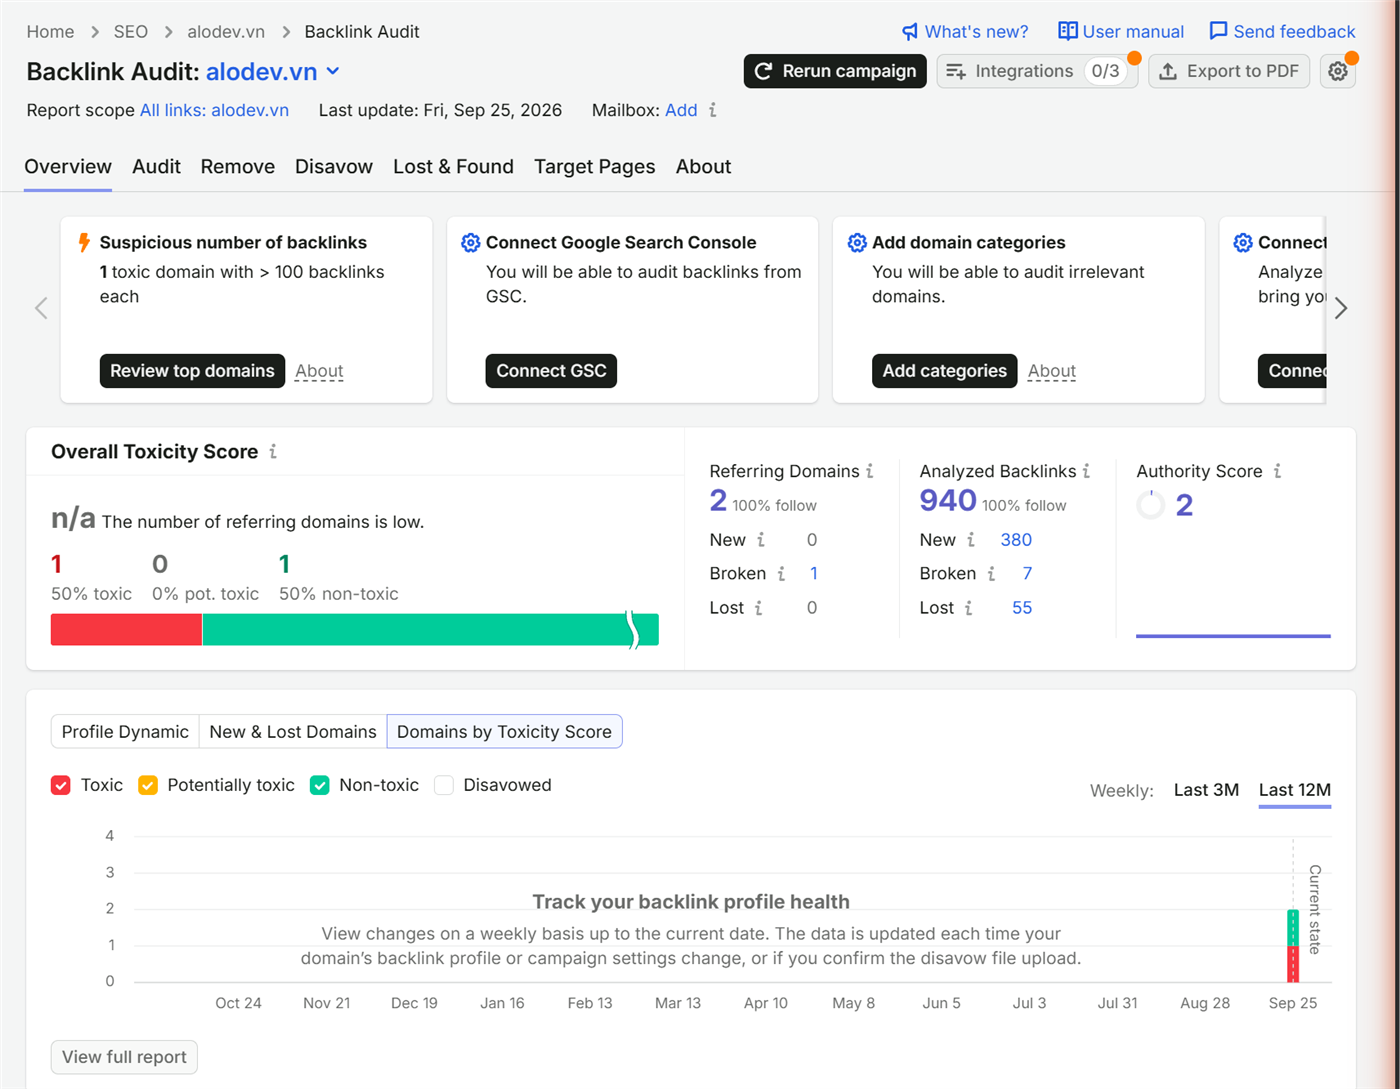Open the Disavow tab
This screenshot has height=1089, width=1400.
click(334, 167)
